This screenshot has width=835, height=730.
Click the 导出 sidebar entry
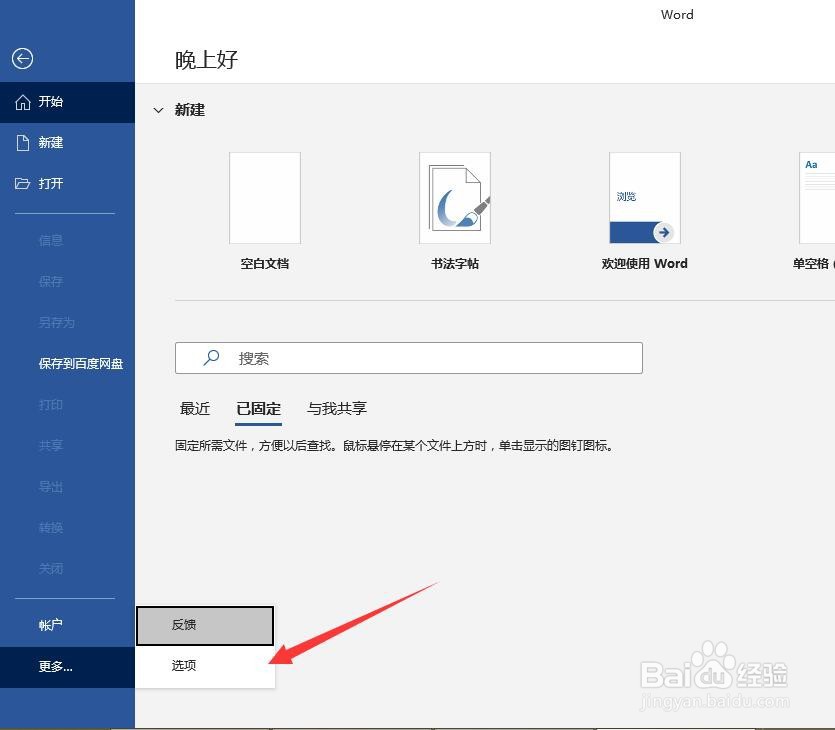coord(67,487)
